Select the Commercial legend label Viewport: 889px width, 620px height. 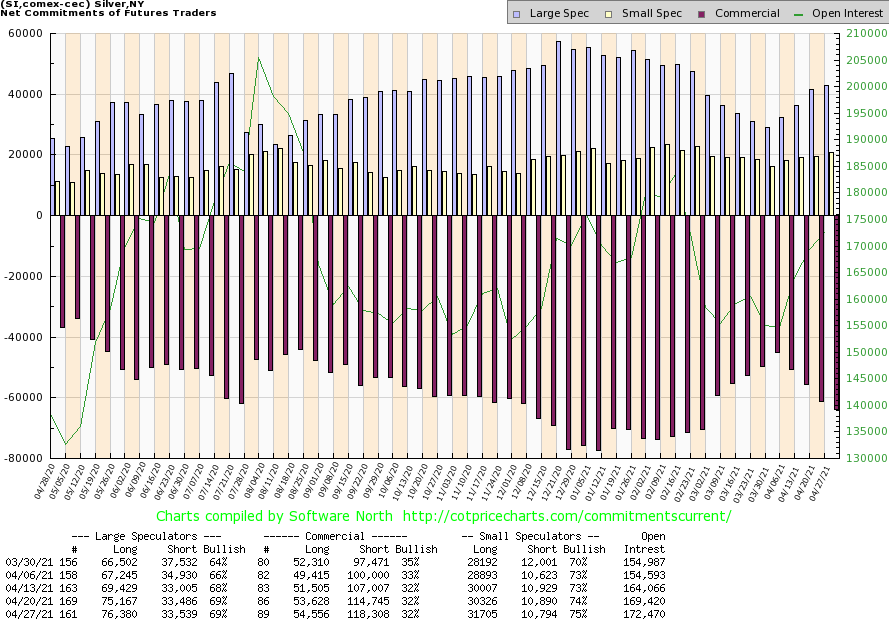(x=747, y=14)
